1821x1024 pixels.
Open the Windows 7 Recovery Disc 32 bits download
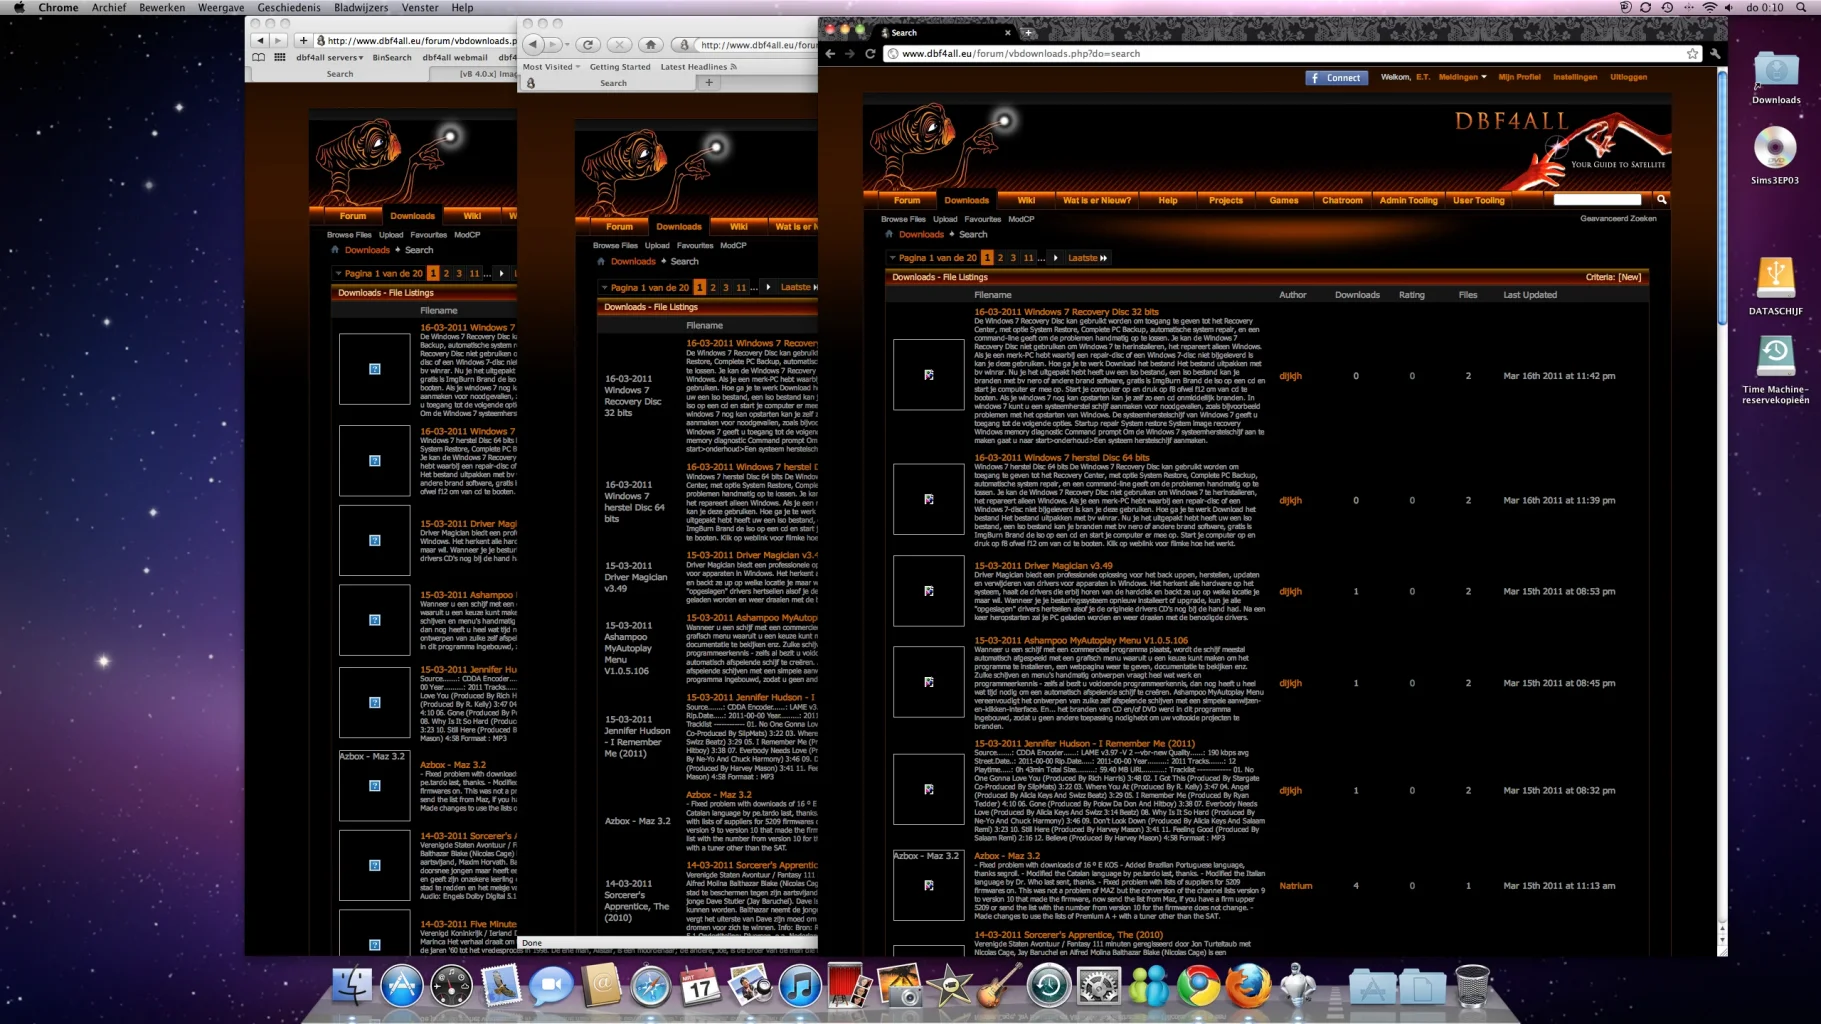[x=1066, y=312]
